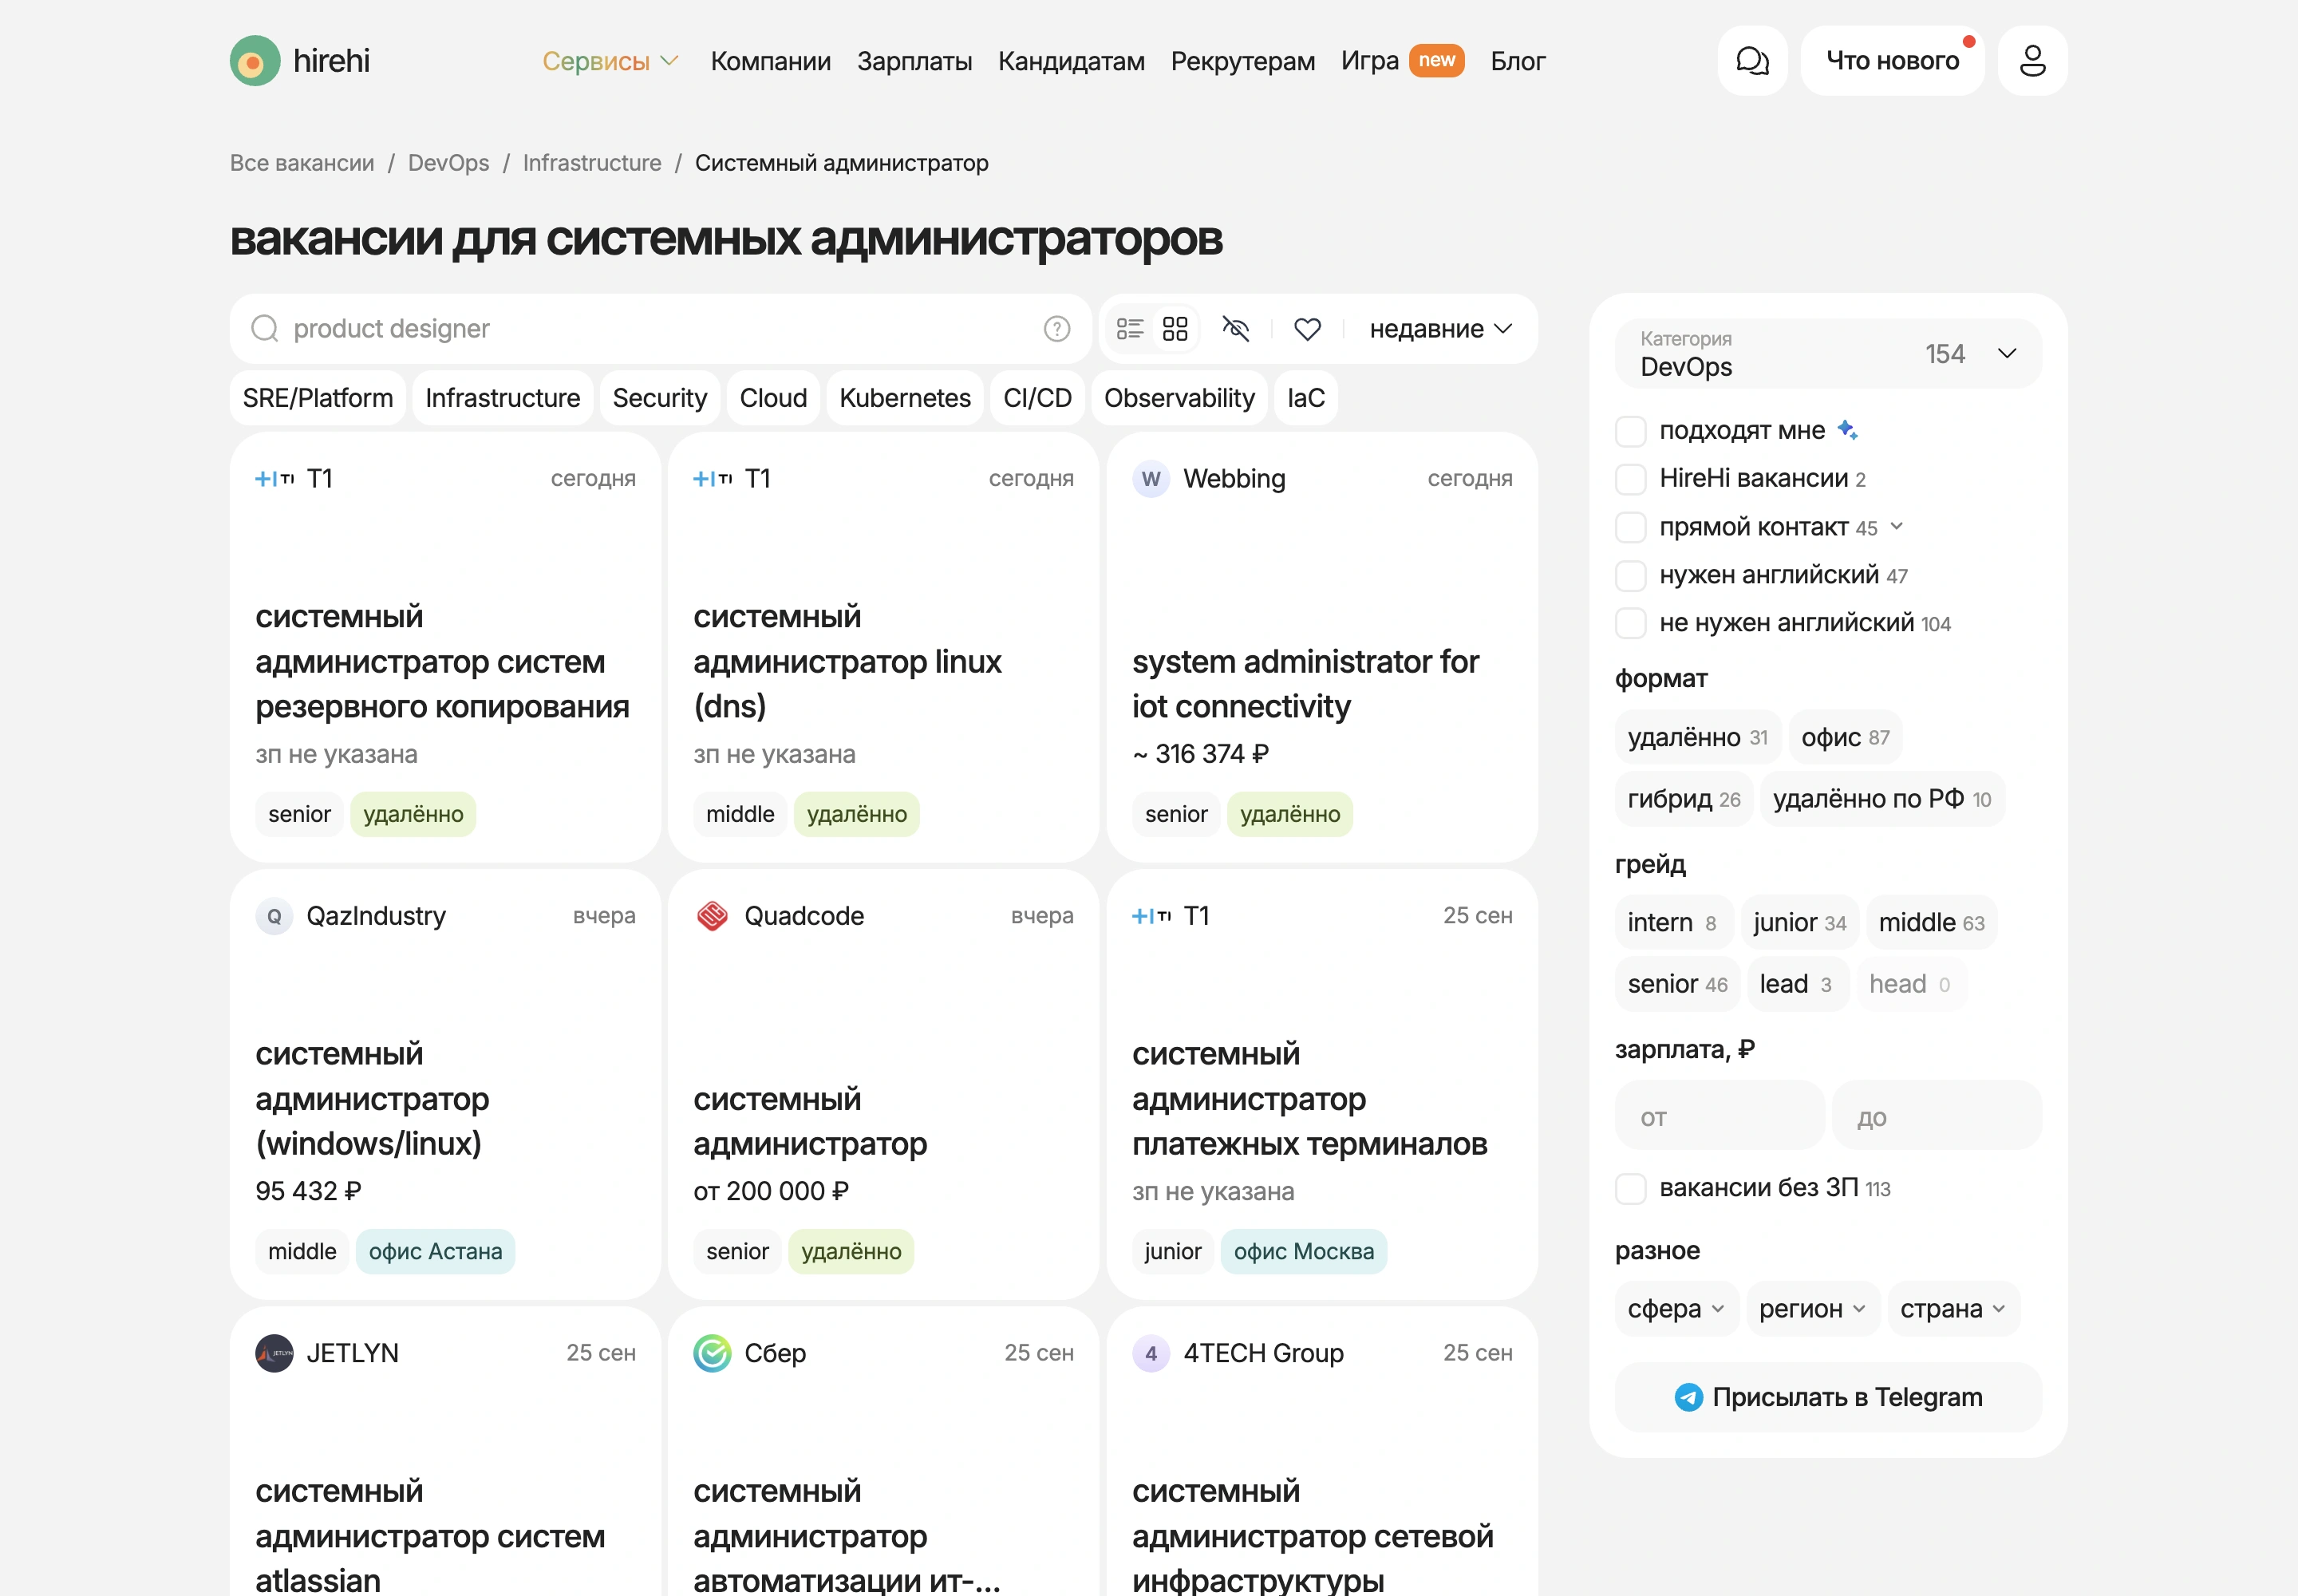This screenshot has width=2298, height=1596.
Task: Click the search magnifier icon
Action: point(265,329)
